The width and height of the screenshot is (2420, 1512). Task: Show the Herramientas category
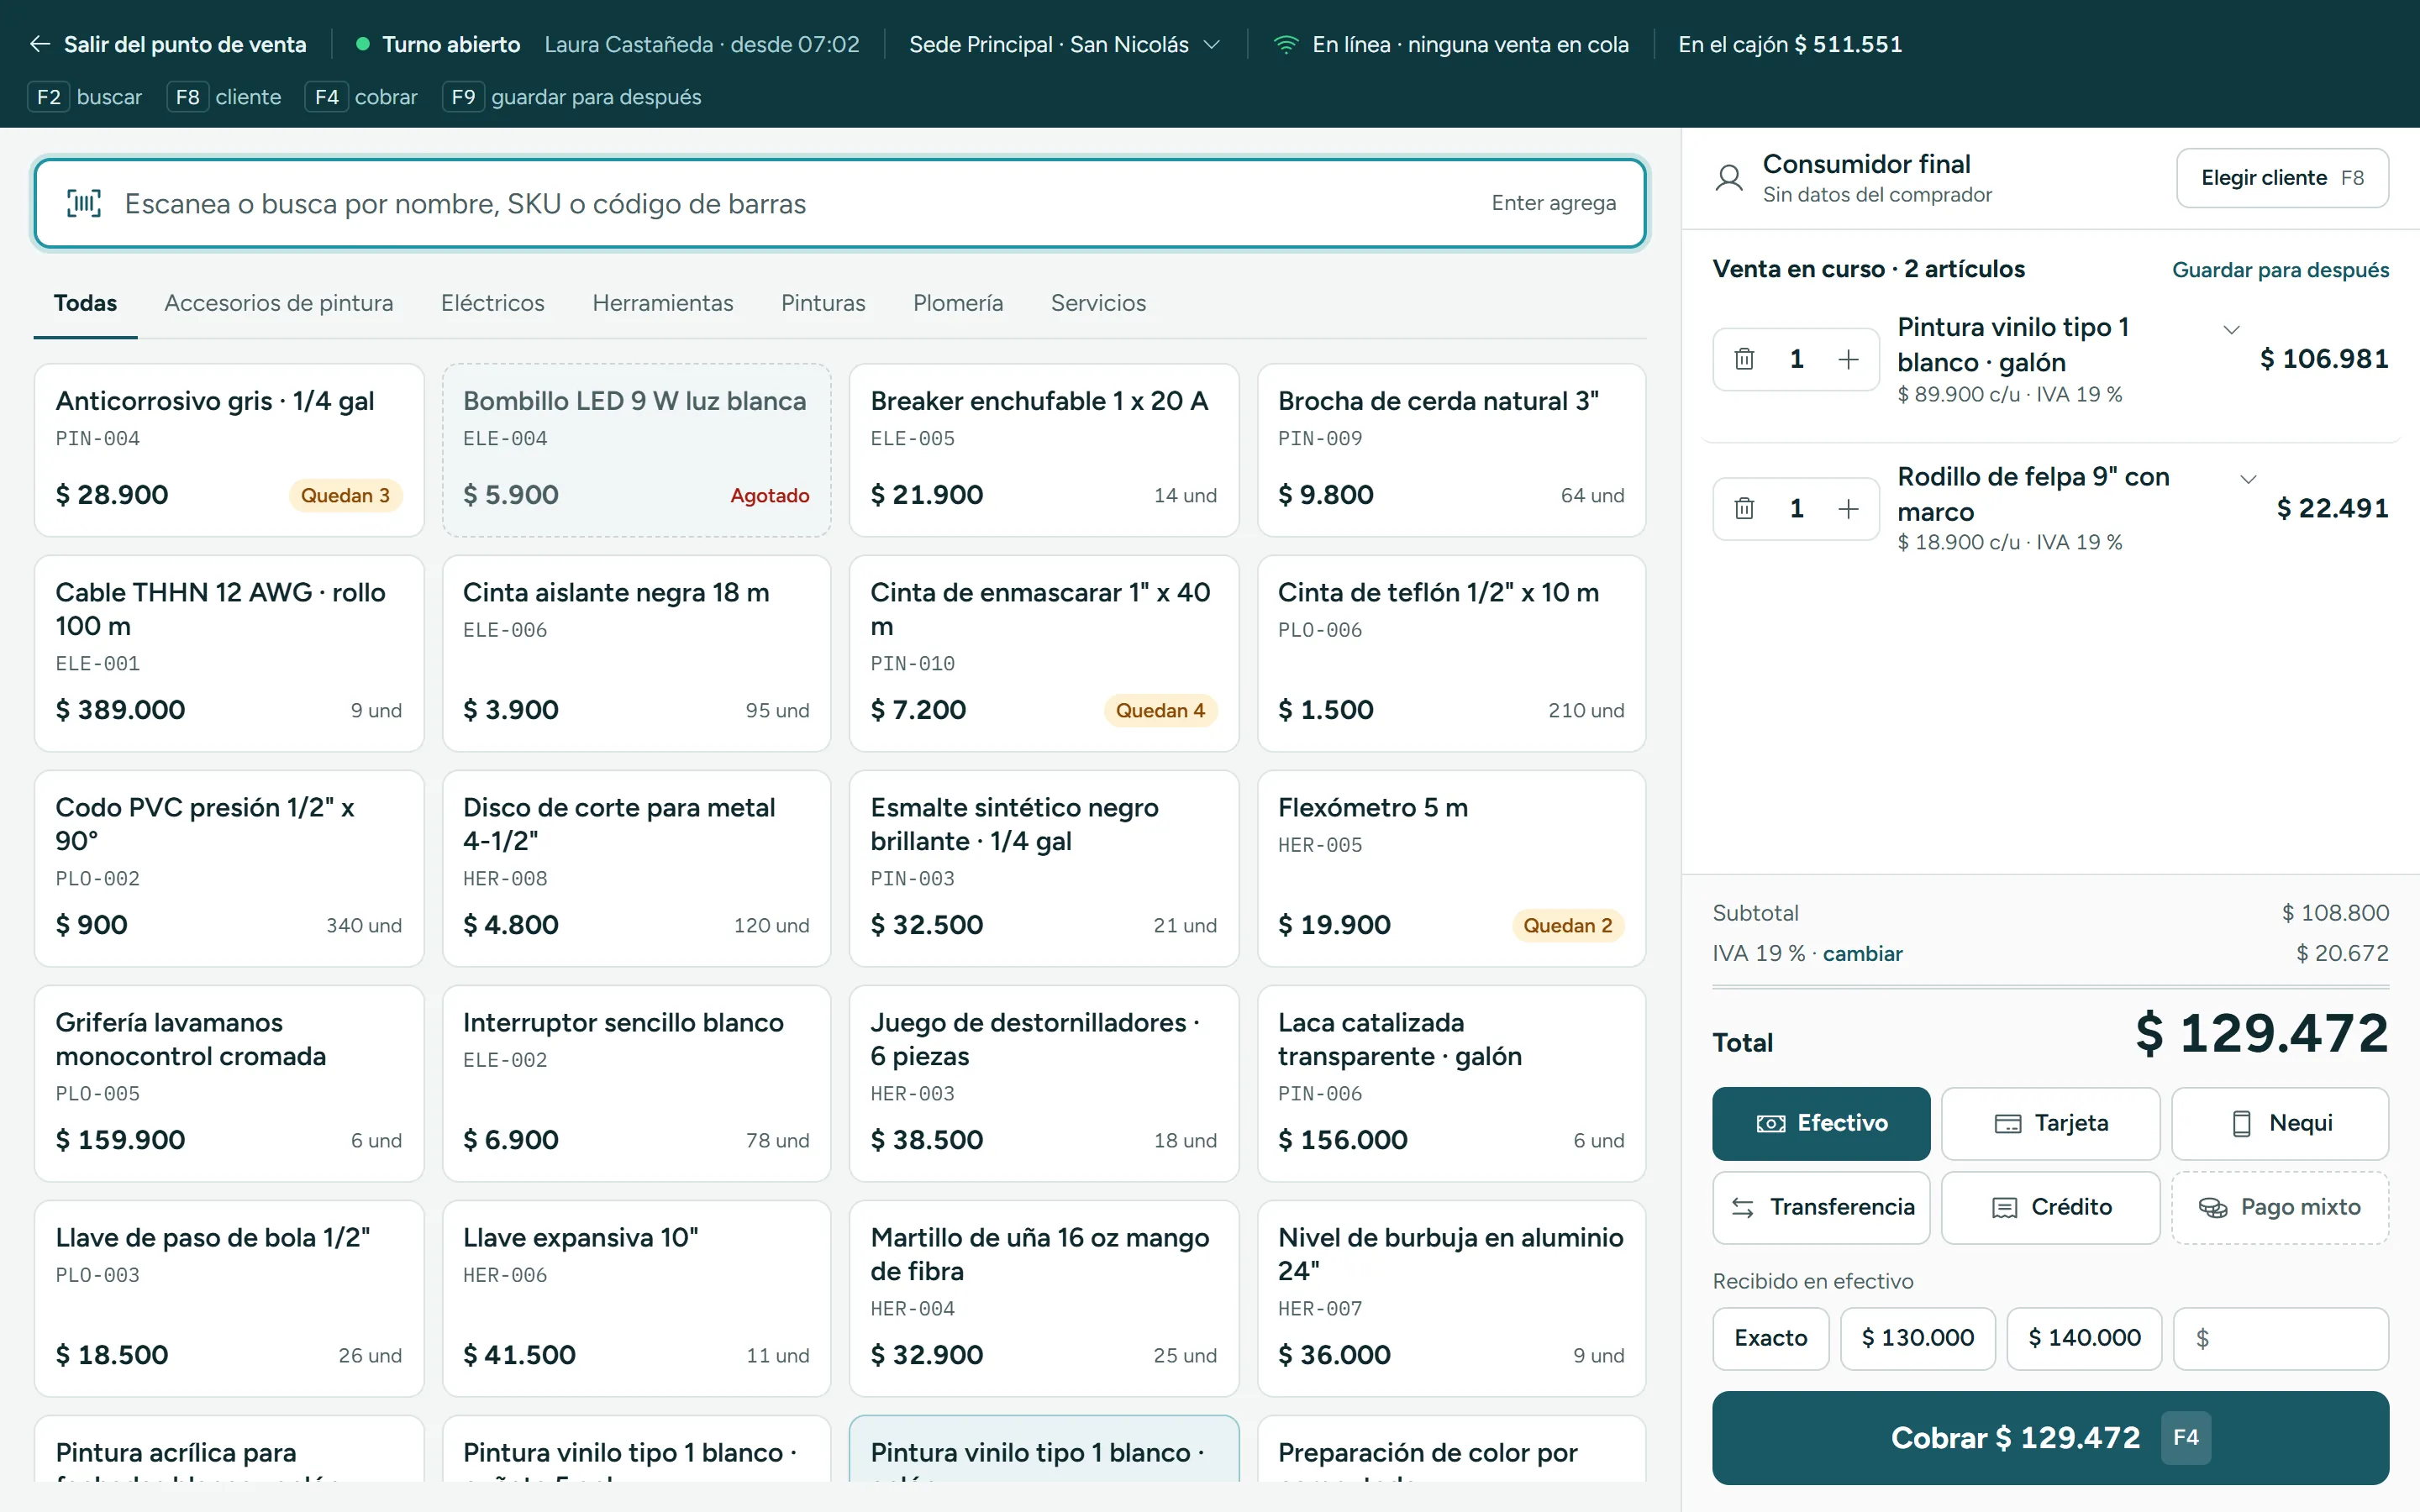tap(663, 303)
